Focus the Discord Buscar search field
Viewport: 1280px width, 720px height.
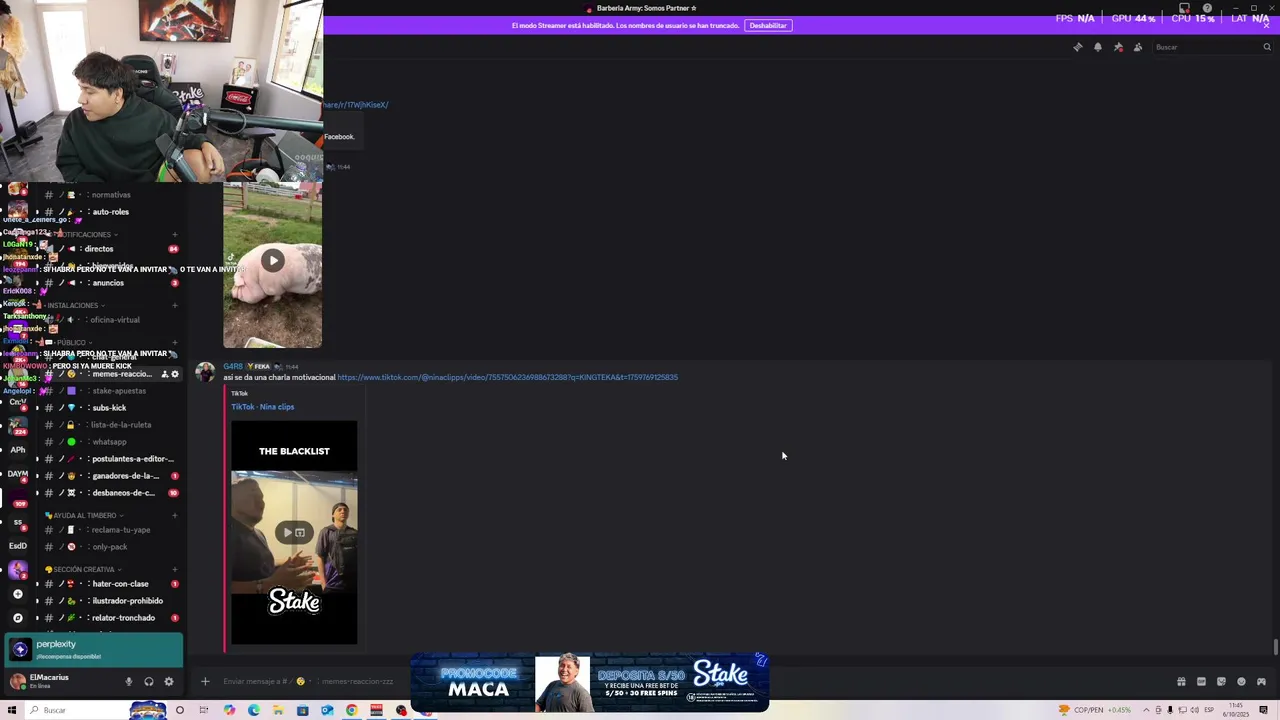(1212, 47)
